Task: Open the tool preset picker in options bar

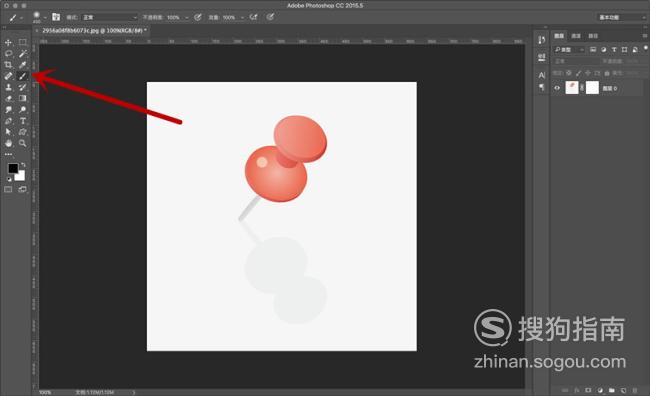Action: [15, 17]
